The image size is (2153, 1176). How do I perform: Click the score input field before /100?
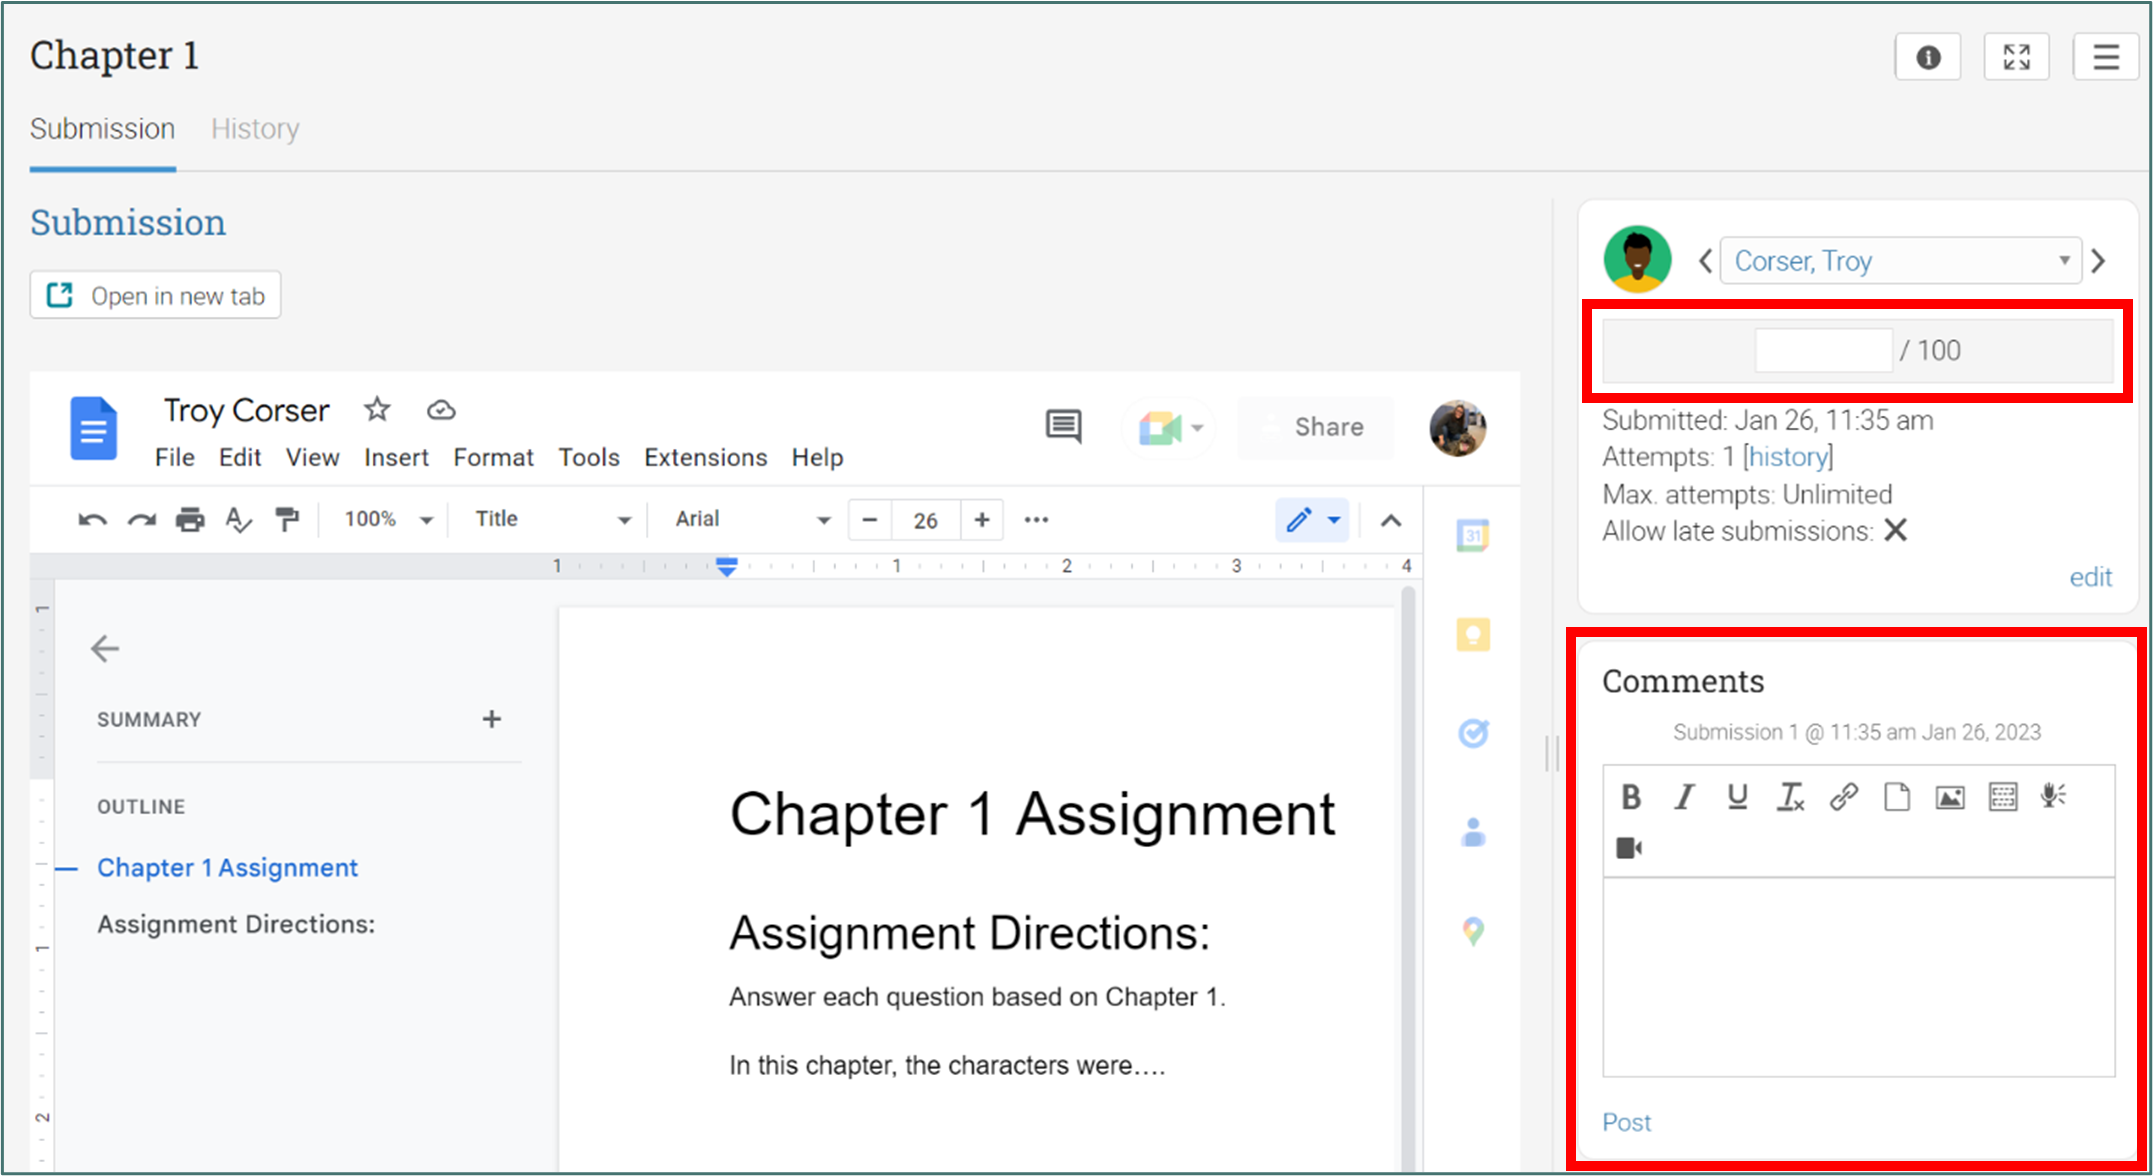pyautogui.click(x=1823, y=351)
